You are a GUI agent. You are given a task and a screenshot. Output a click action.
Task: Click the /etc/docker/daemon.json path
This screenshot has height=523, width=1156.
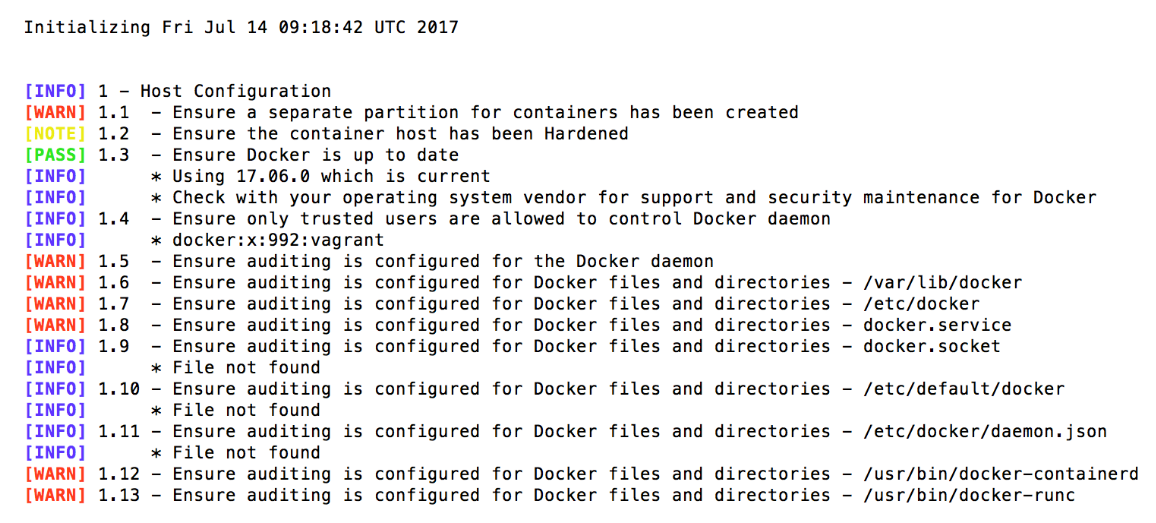(985, 432)
